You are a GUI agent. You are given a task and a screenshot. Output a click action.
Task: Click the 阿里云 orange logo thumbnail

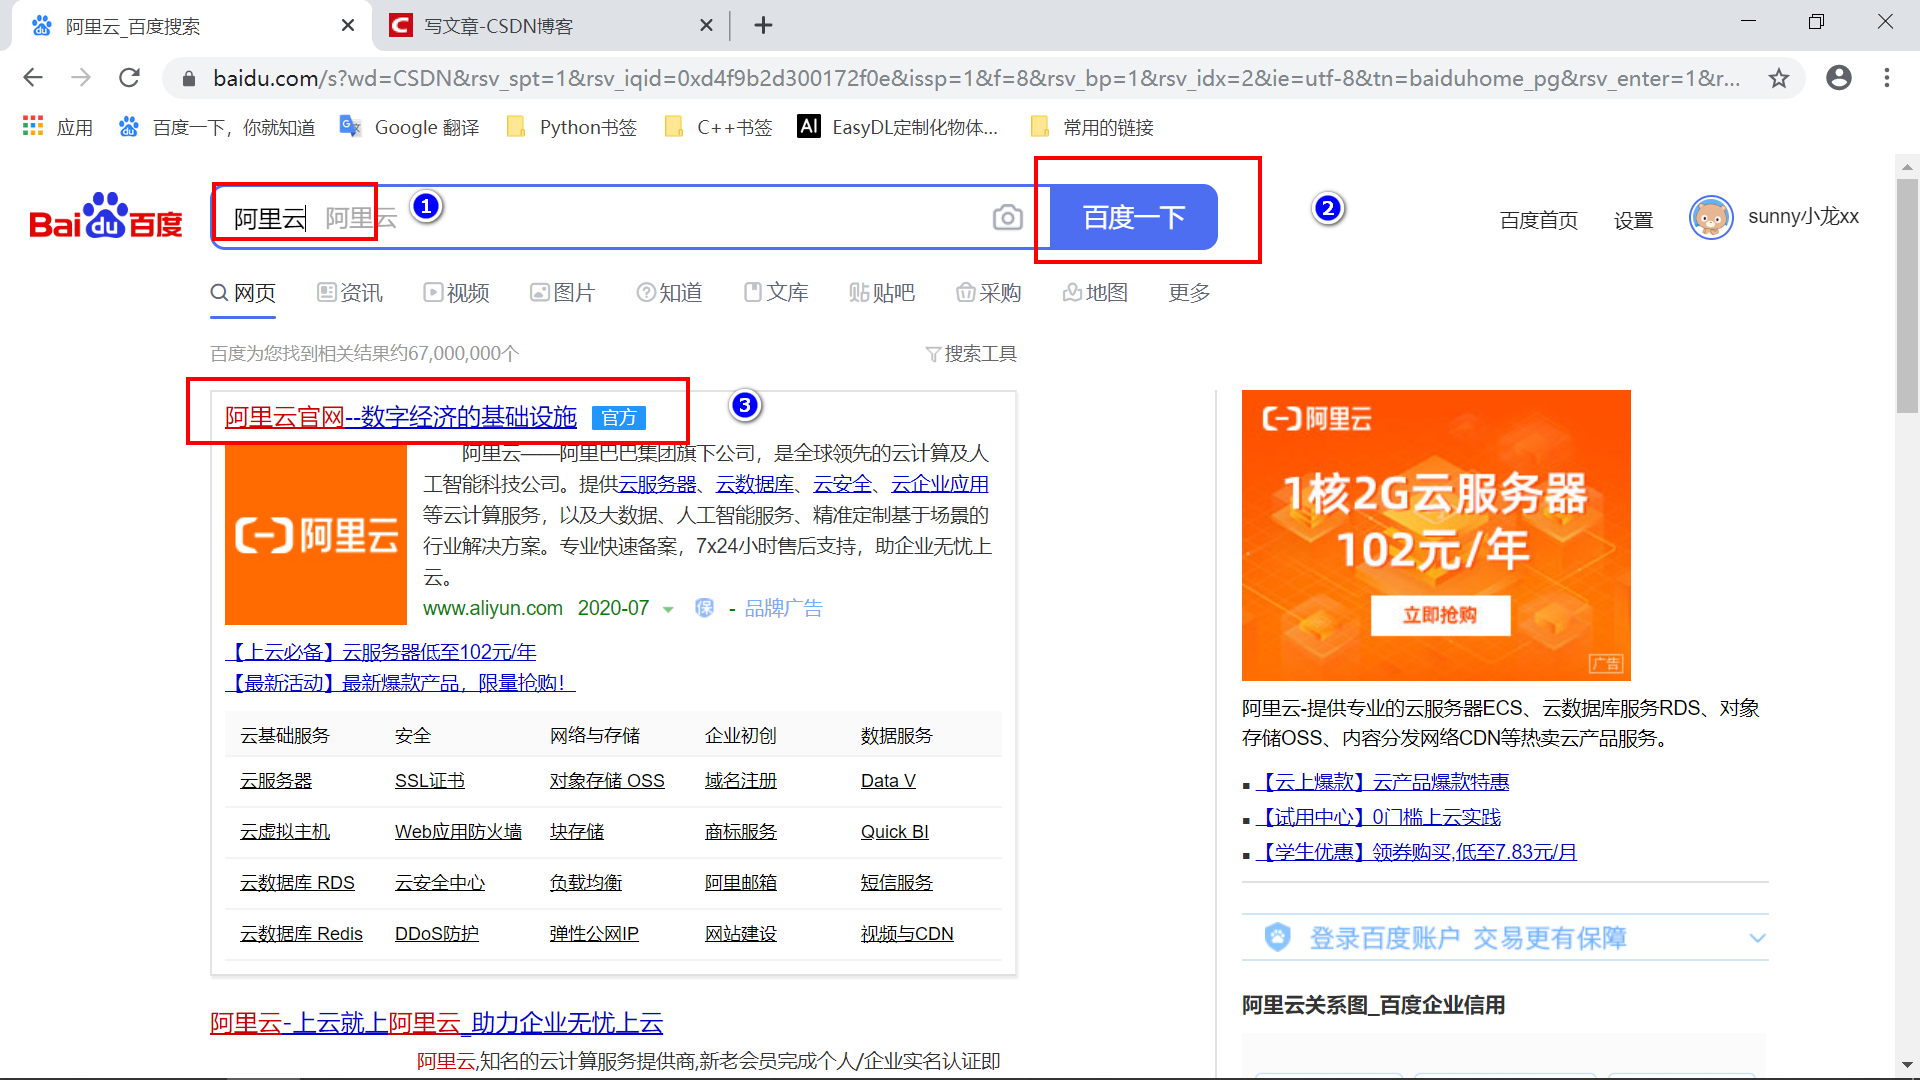(x=316, y=535)
